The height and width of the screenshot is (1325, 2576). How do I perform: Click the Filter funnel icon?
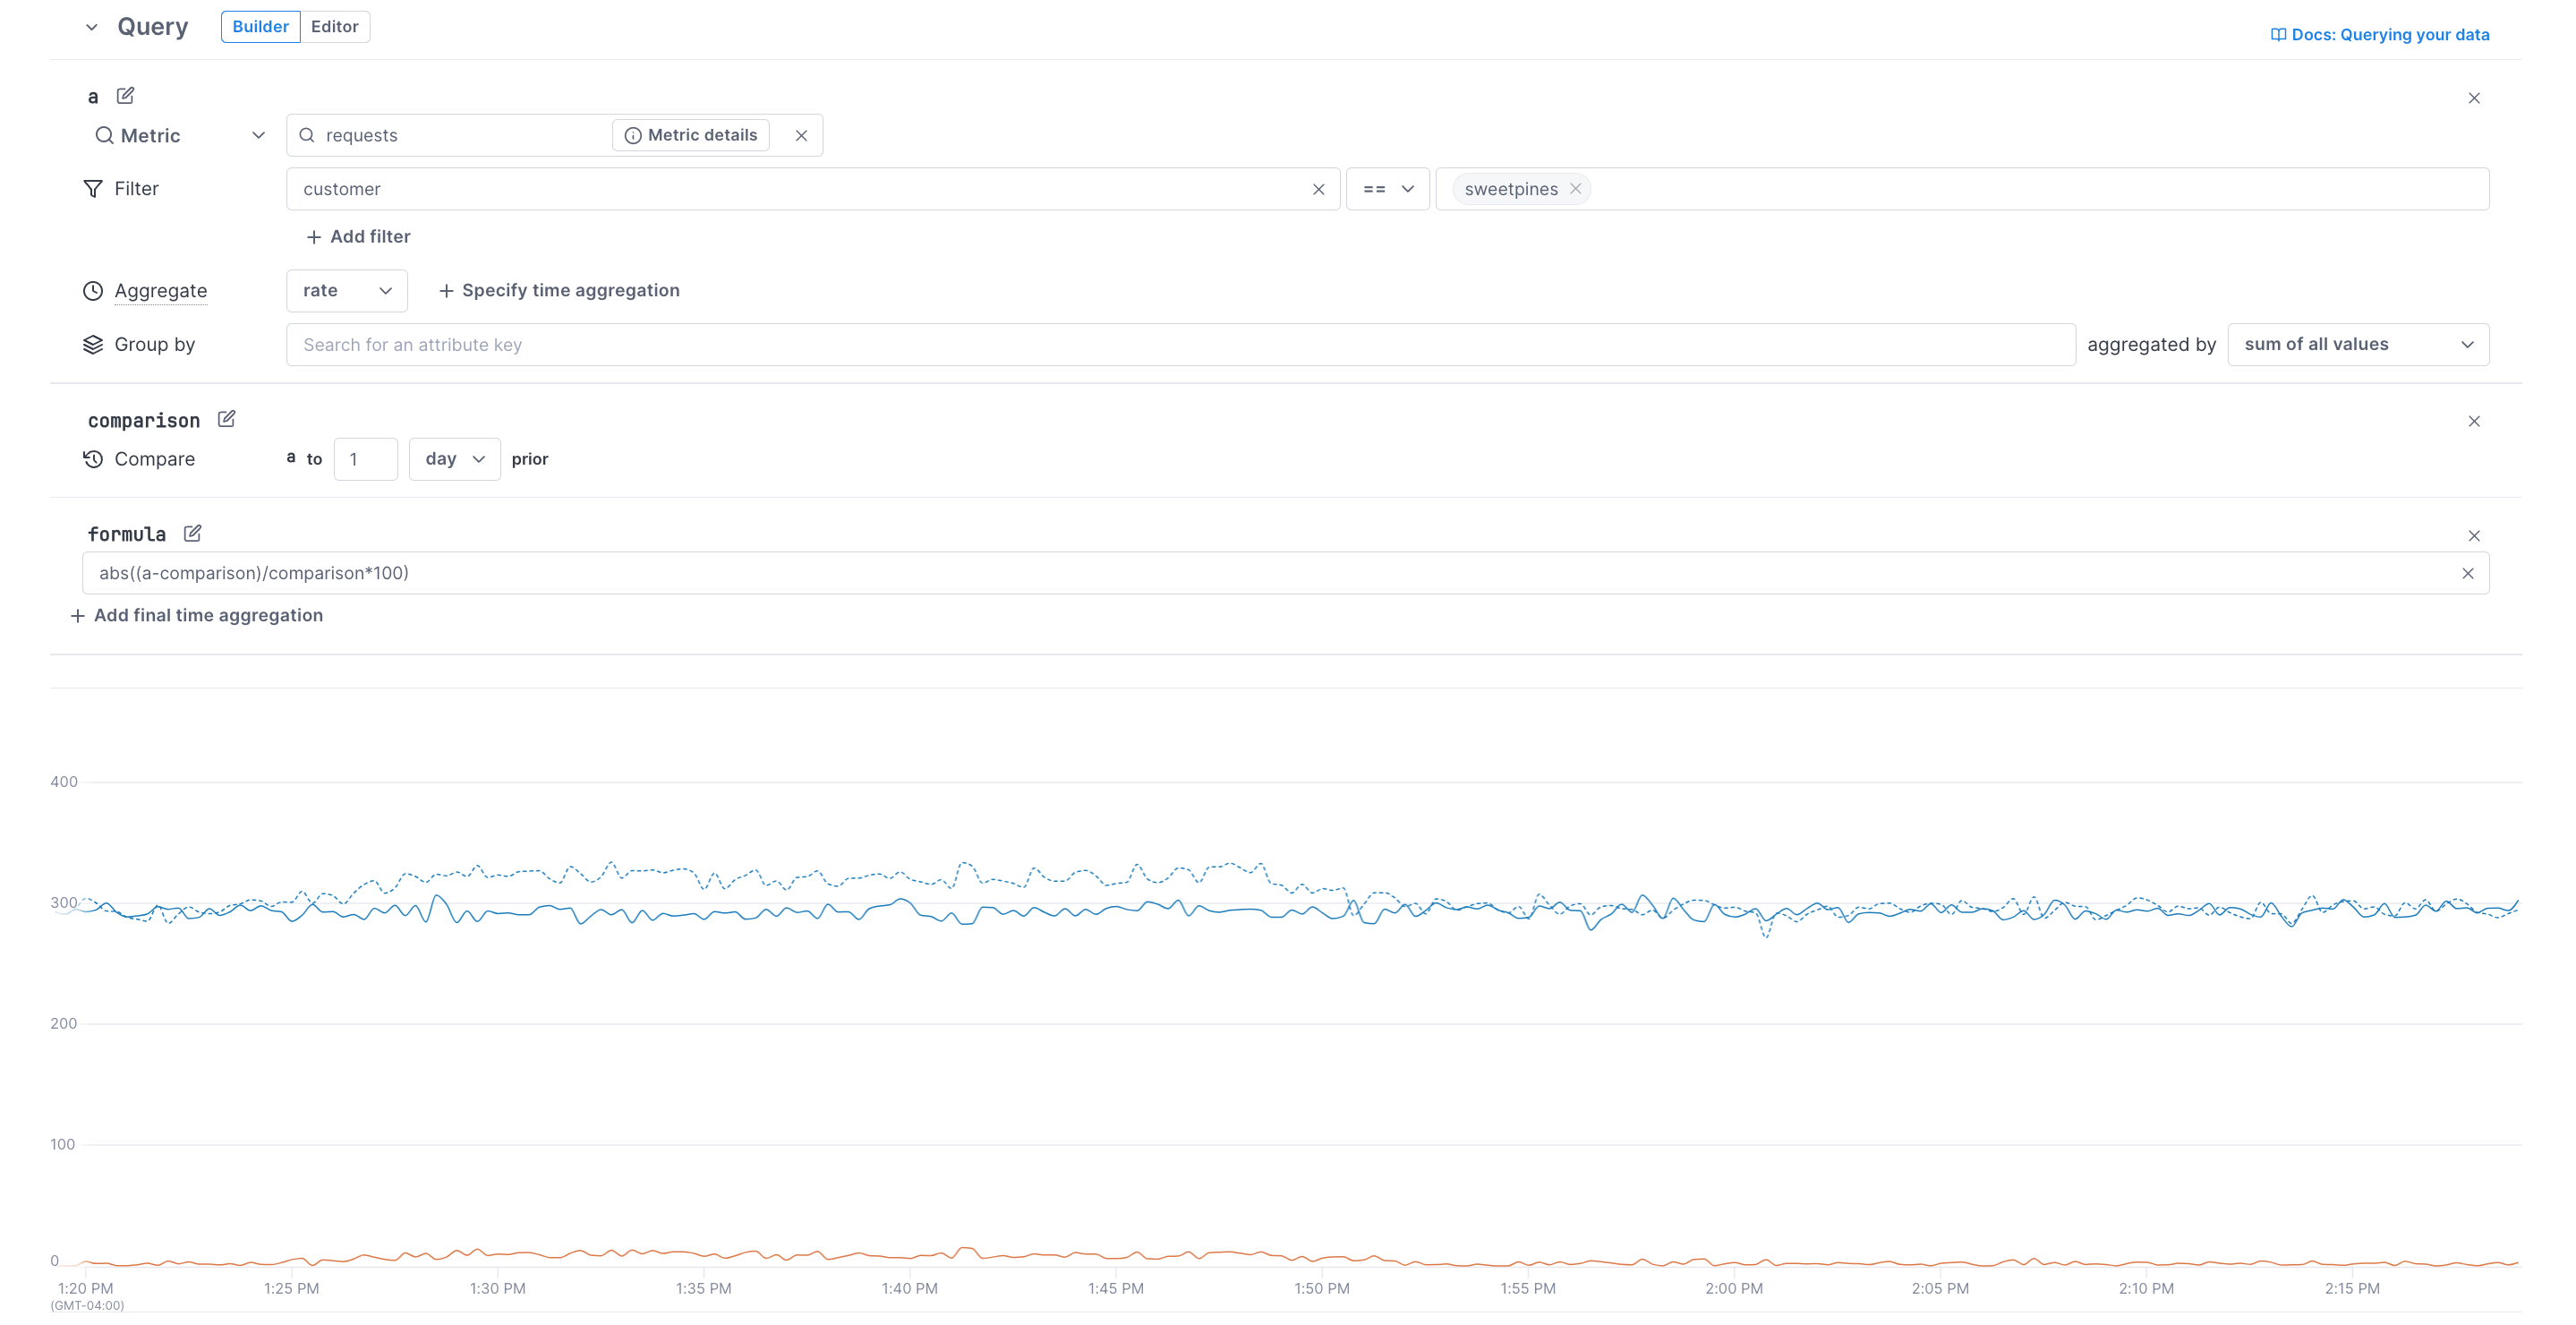click(x=92, y=188)
